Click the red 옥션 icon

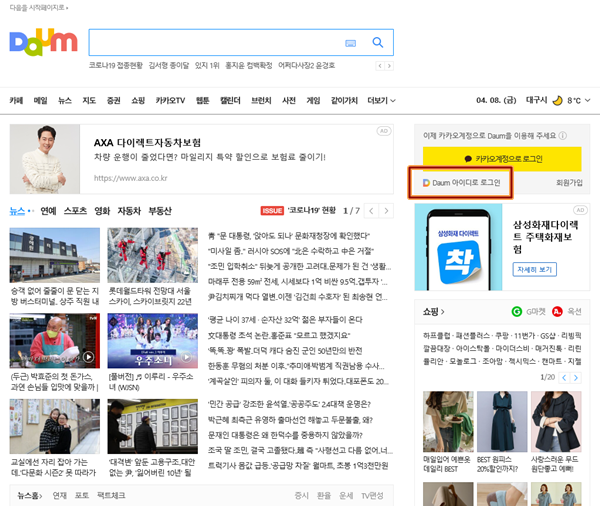coord(557,312)
